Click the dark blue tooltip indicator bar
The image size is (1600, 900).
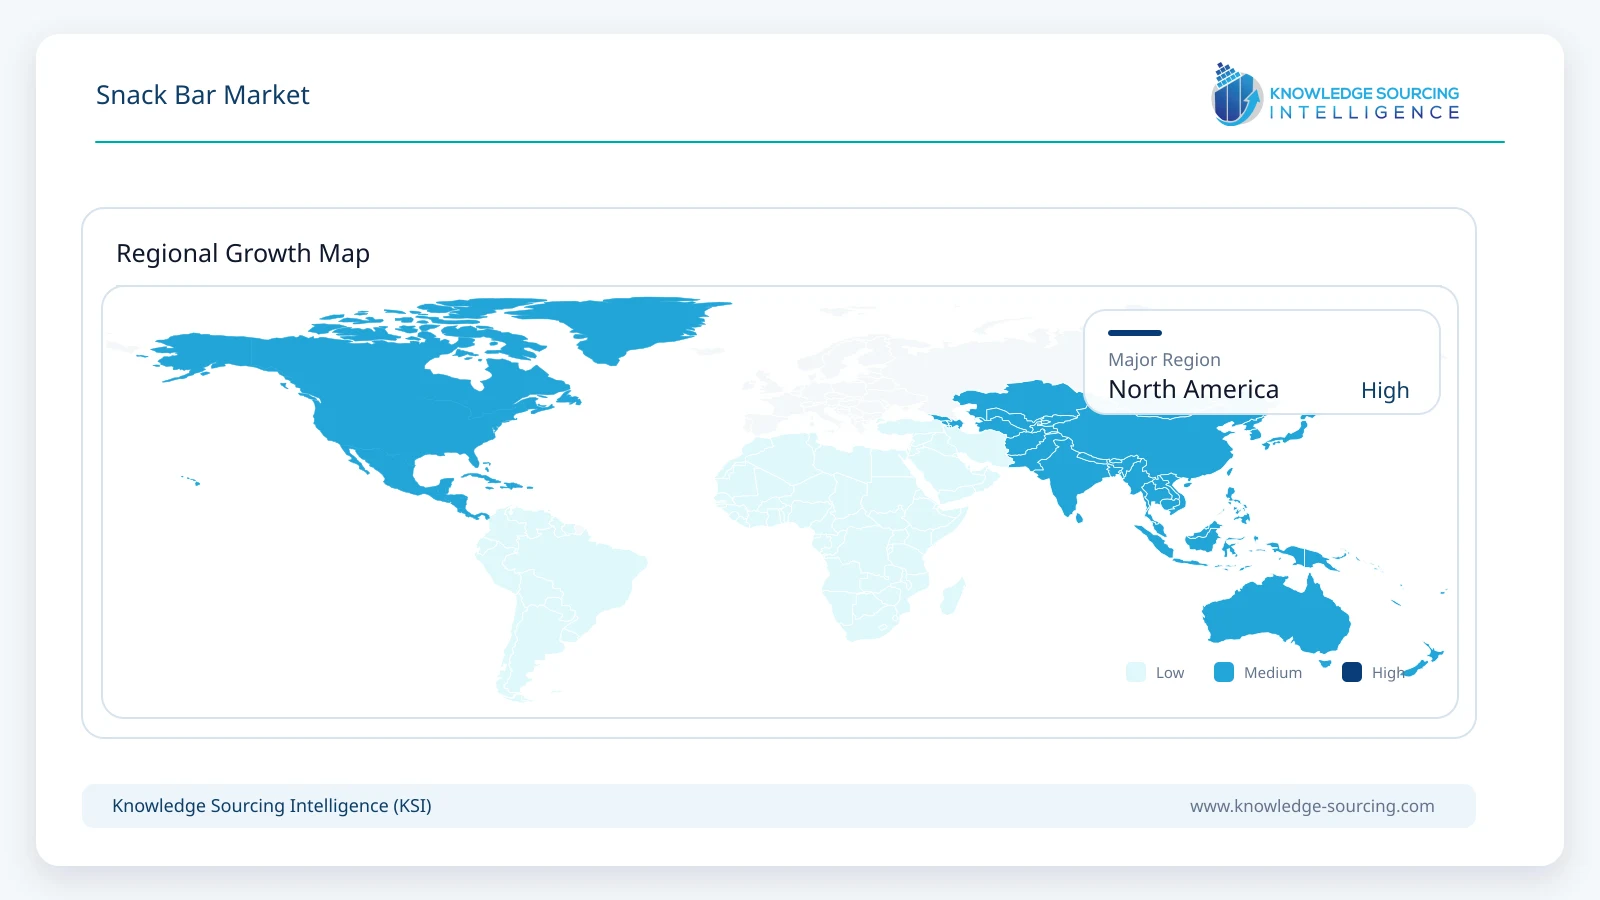[1135, 333]
